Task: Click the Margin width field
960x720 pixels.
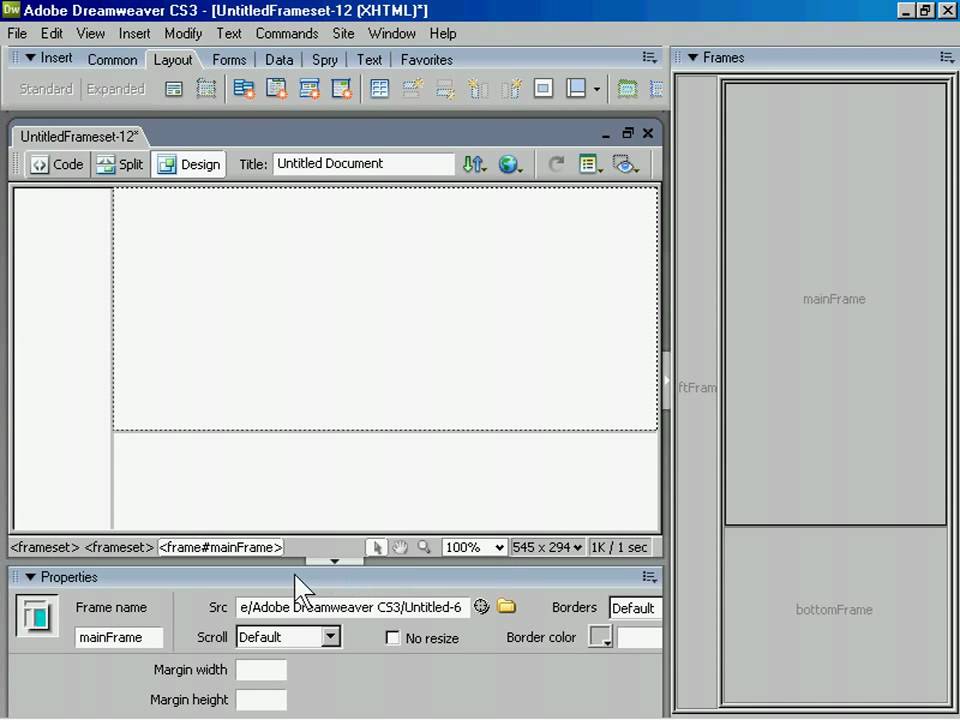Action: point(261,670)
